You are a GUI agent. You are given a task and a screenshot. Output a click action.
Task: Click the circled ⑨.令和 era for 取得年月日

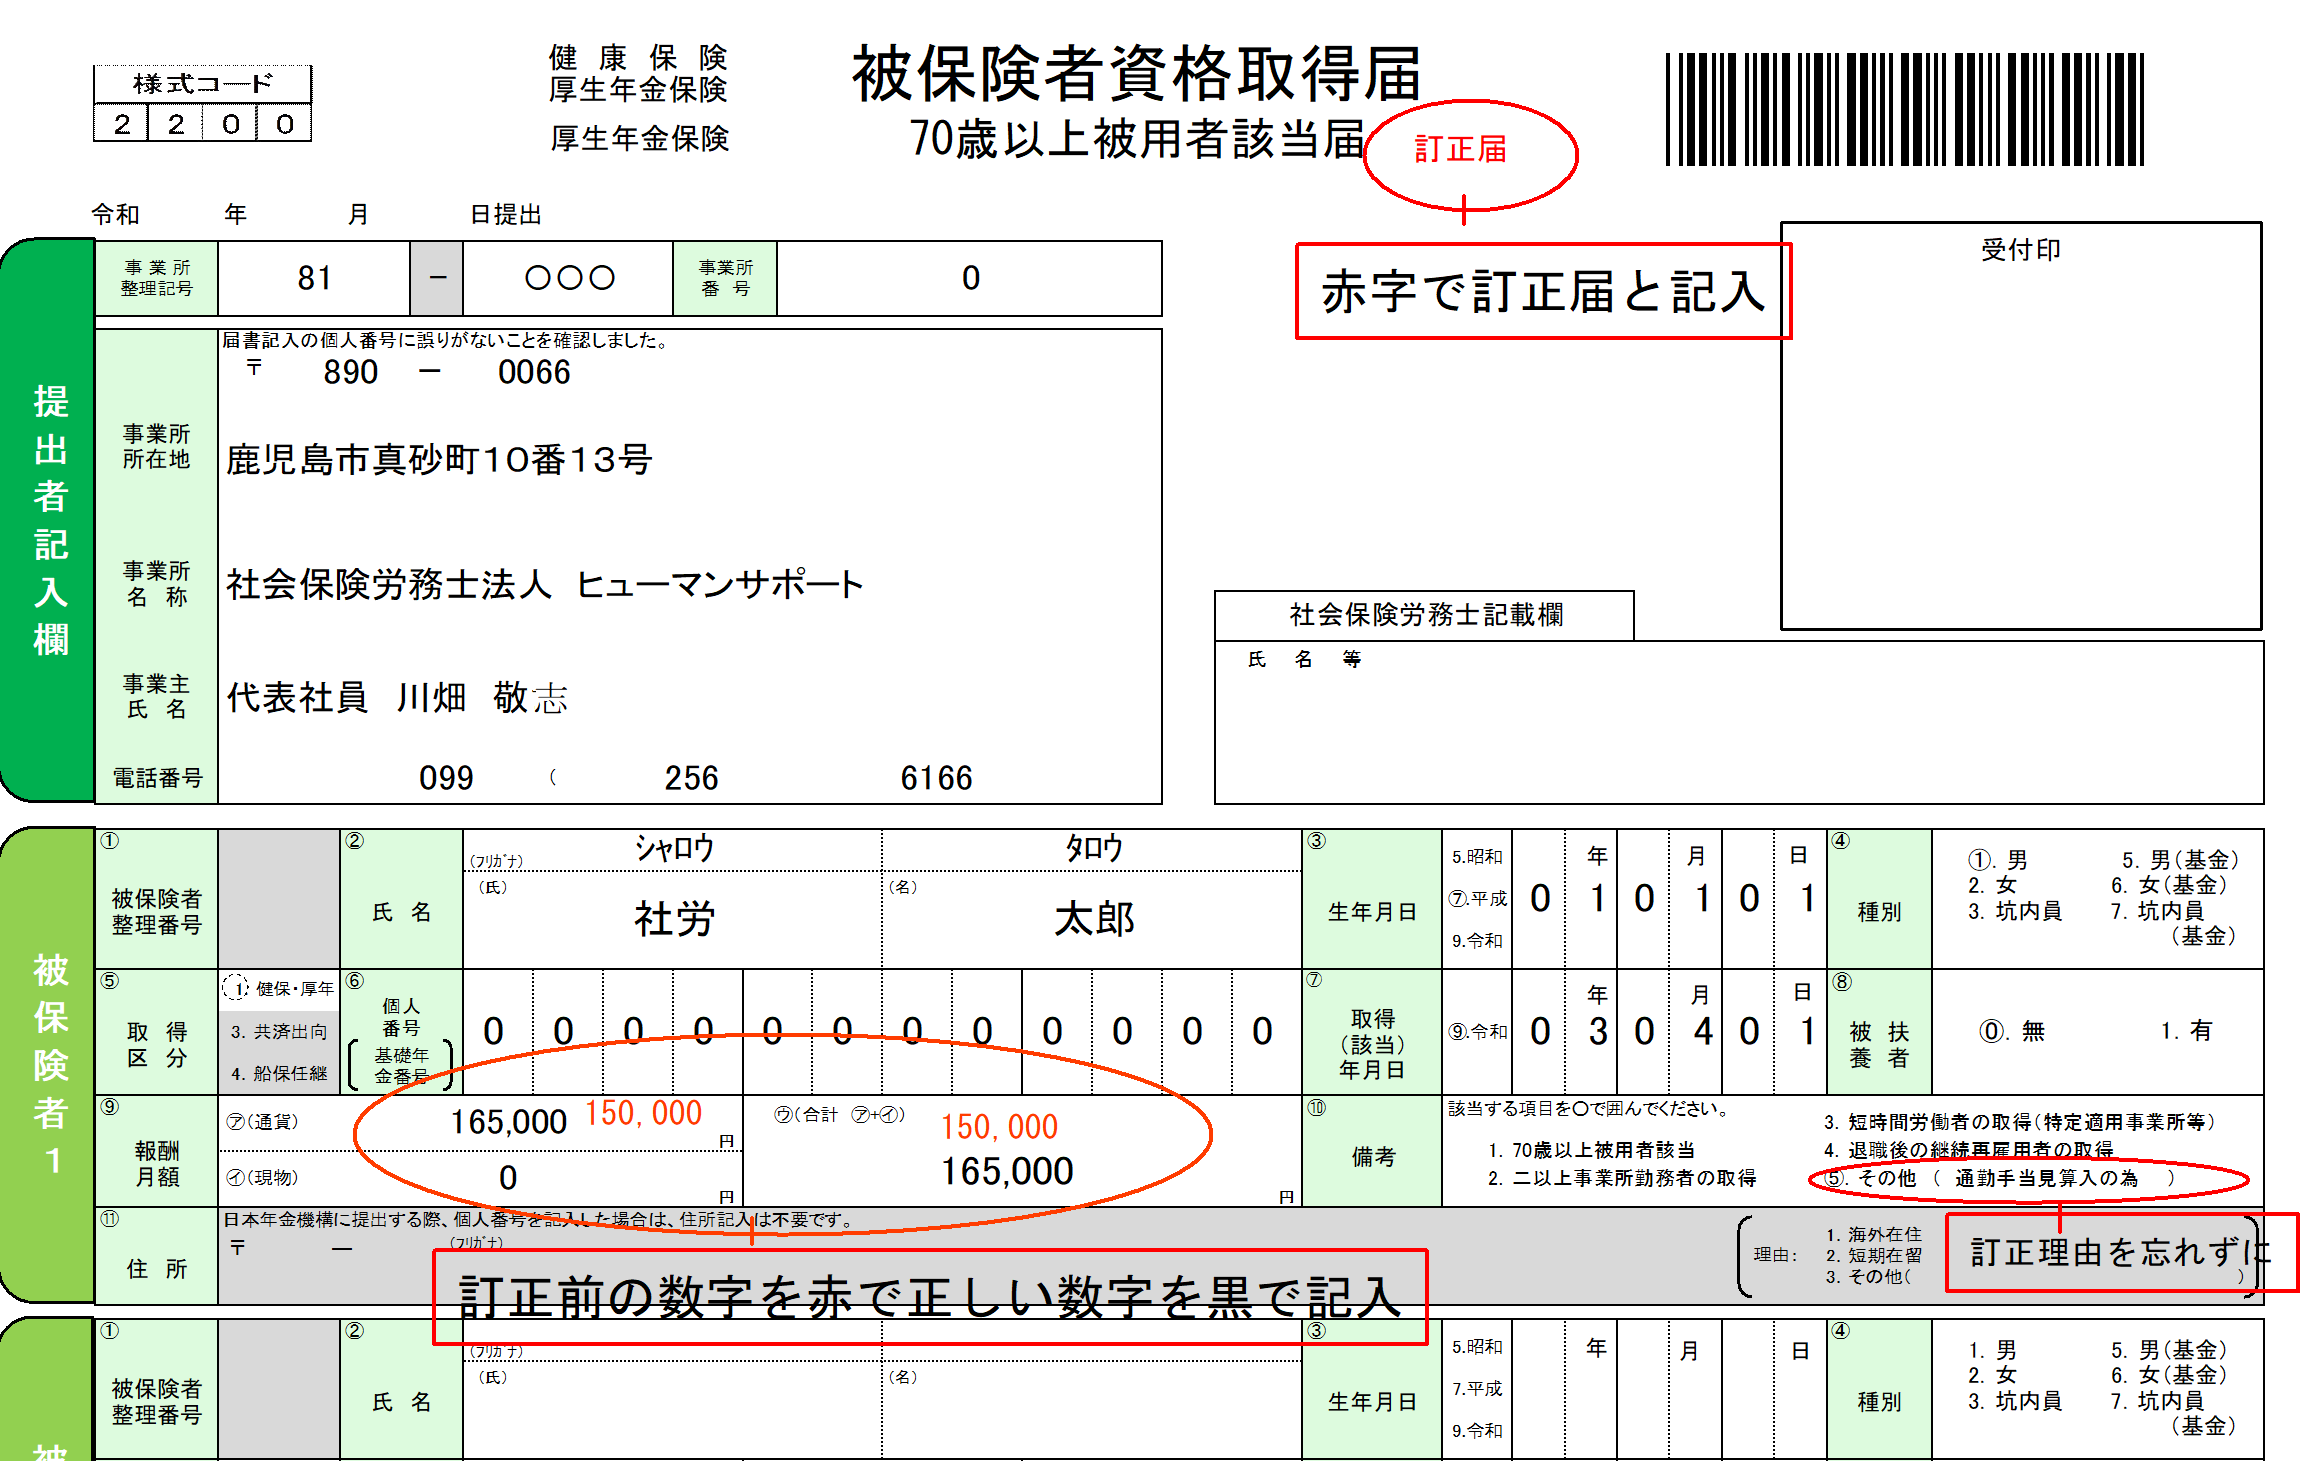1477,1031
